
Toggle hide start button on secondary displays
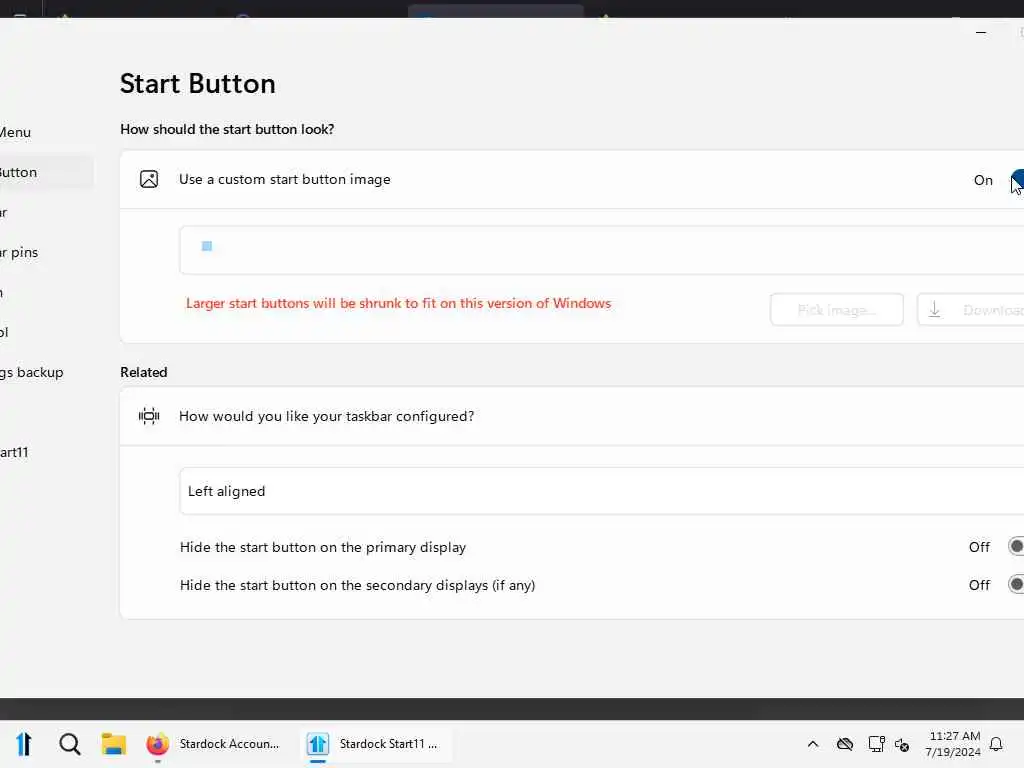click(x=1016, y=585)
